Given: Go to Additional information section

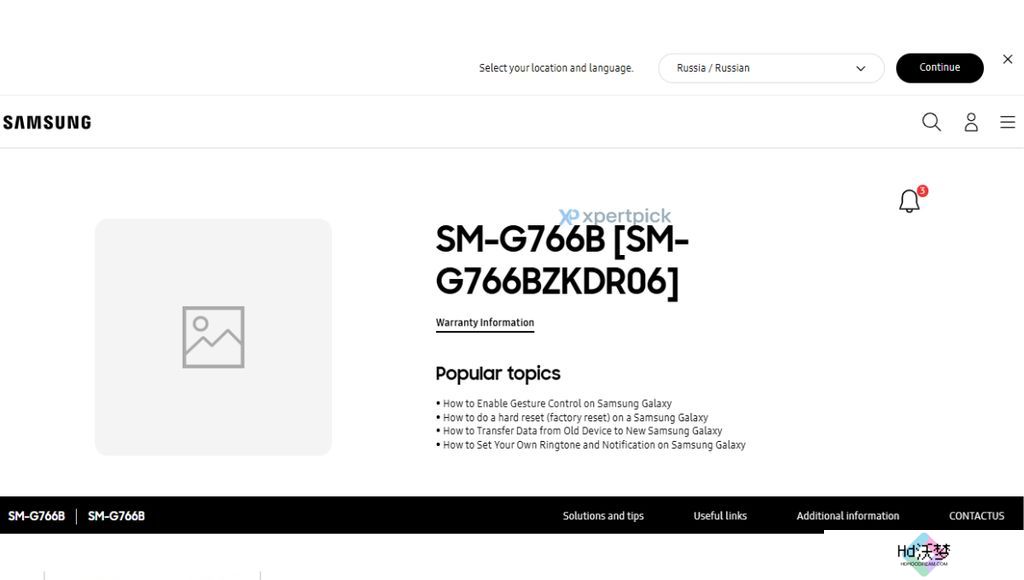Looking at the screenshot, I should coord(848,516).
